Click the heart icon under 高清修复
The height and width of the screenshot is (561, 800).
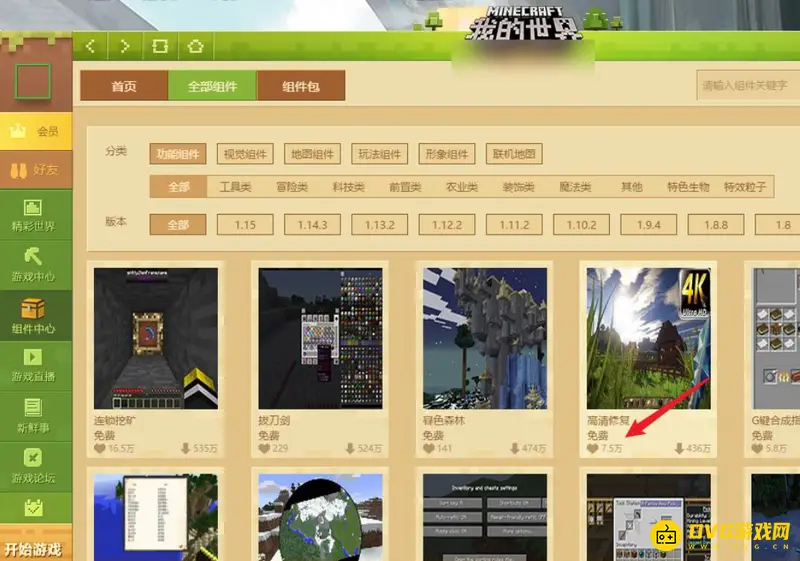pos(593,449)
